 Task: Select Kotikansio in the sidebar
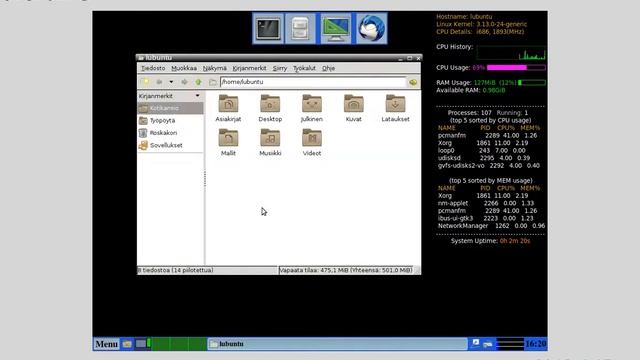pos(170,108)
